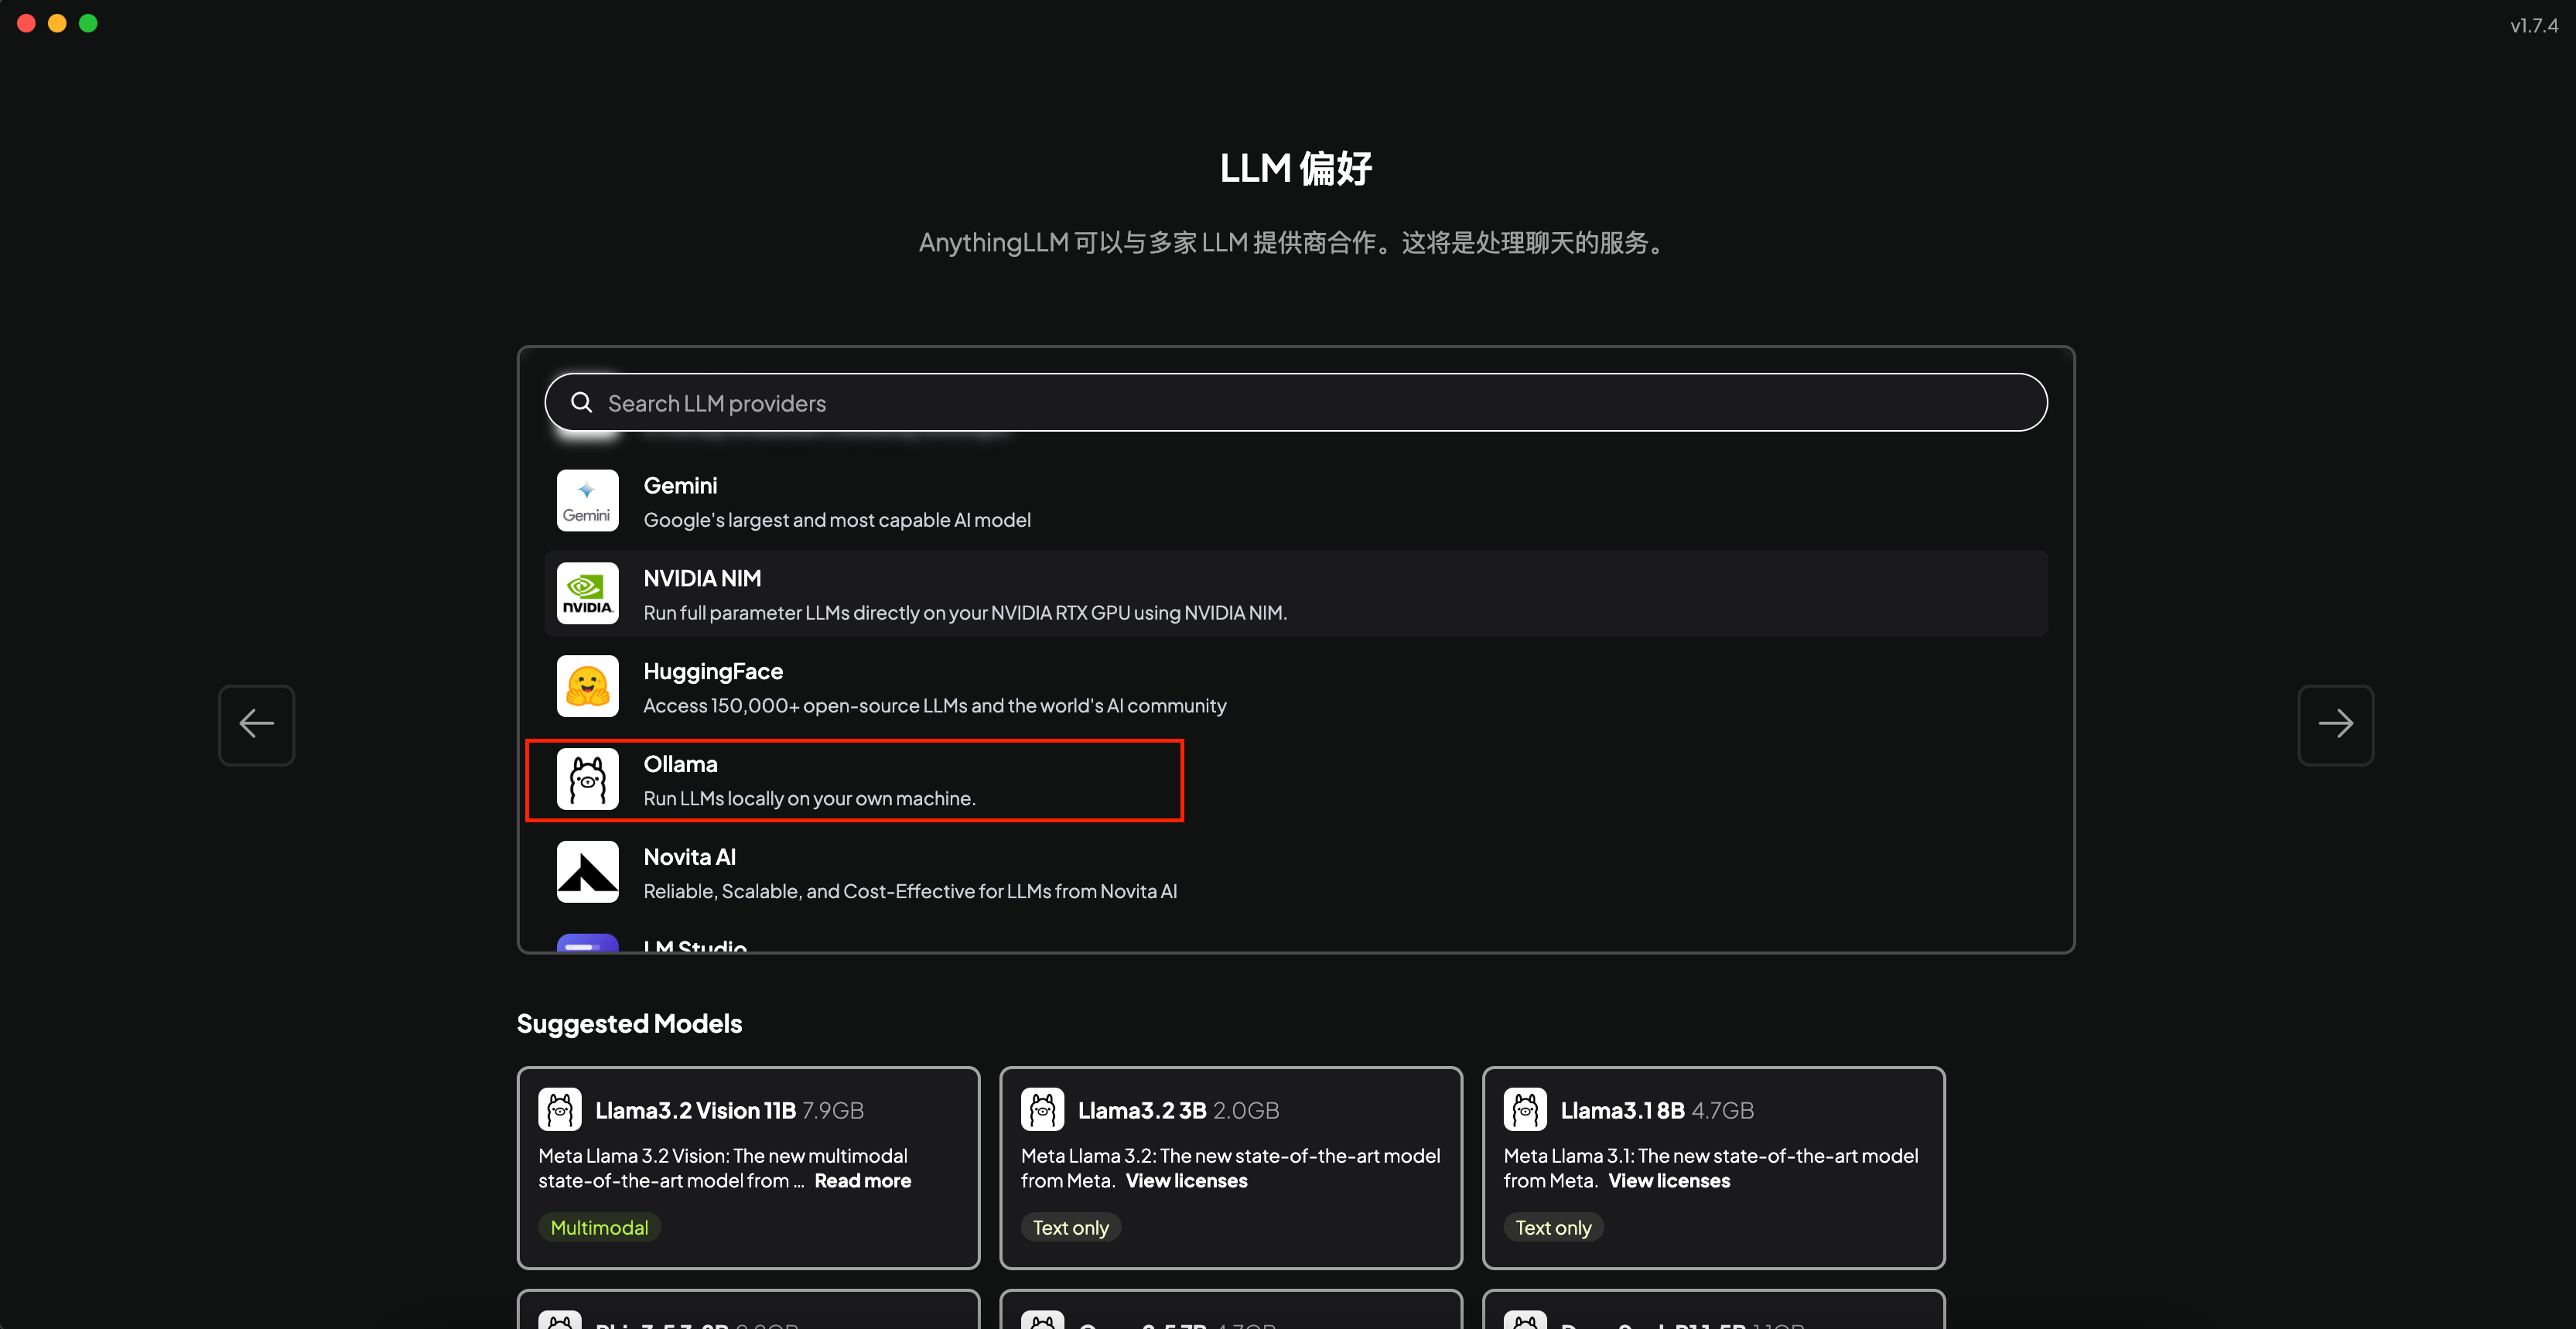Click the Multimodal tag badge
Viewport: 2576px width, 1329px height.
click(x=599, y=1228)
